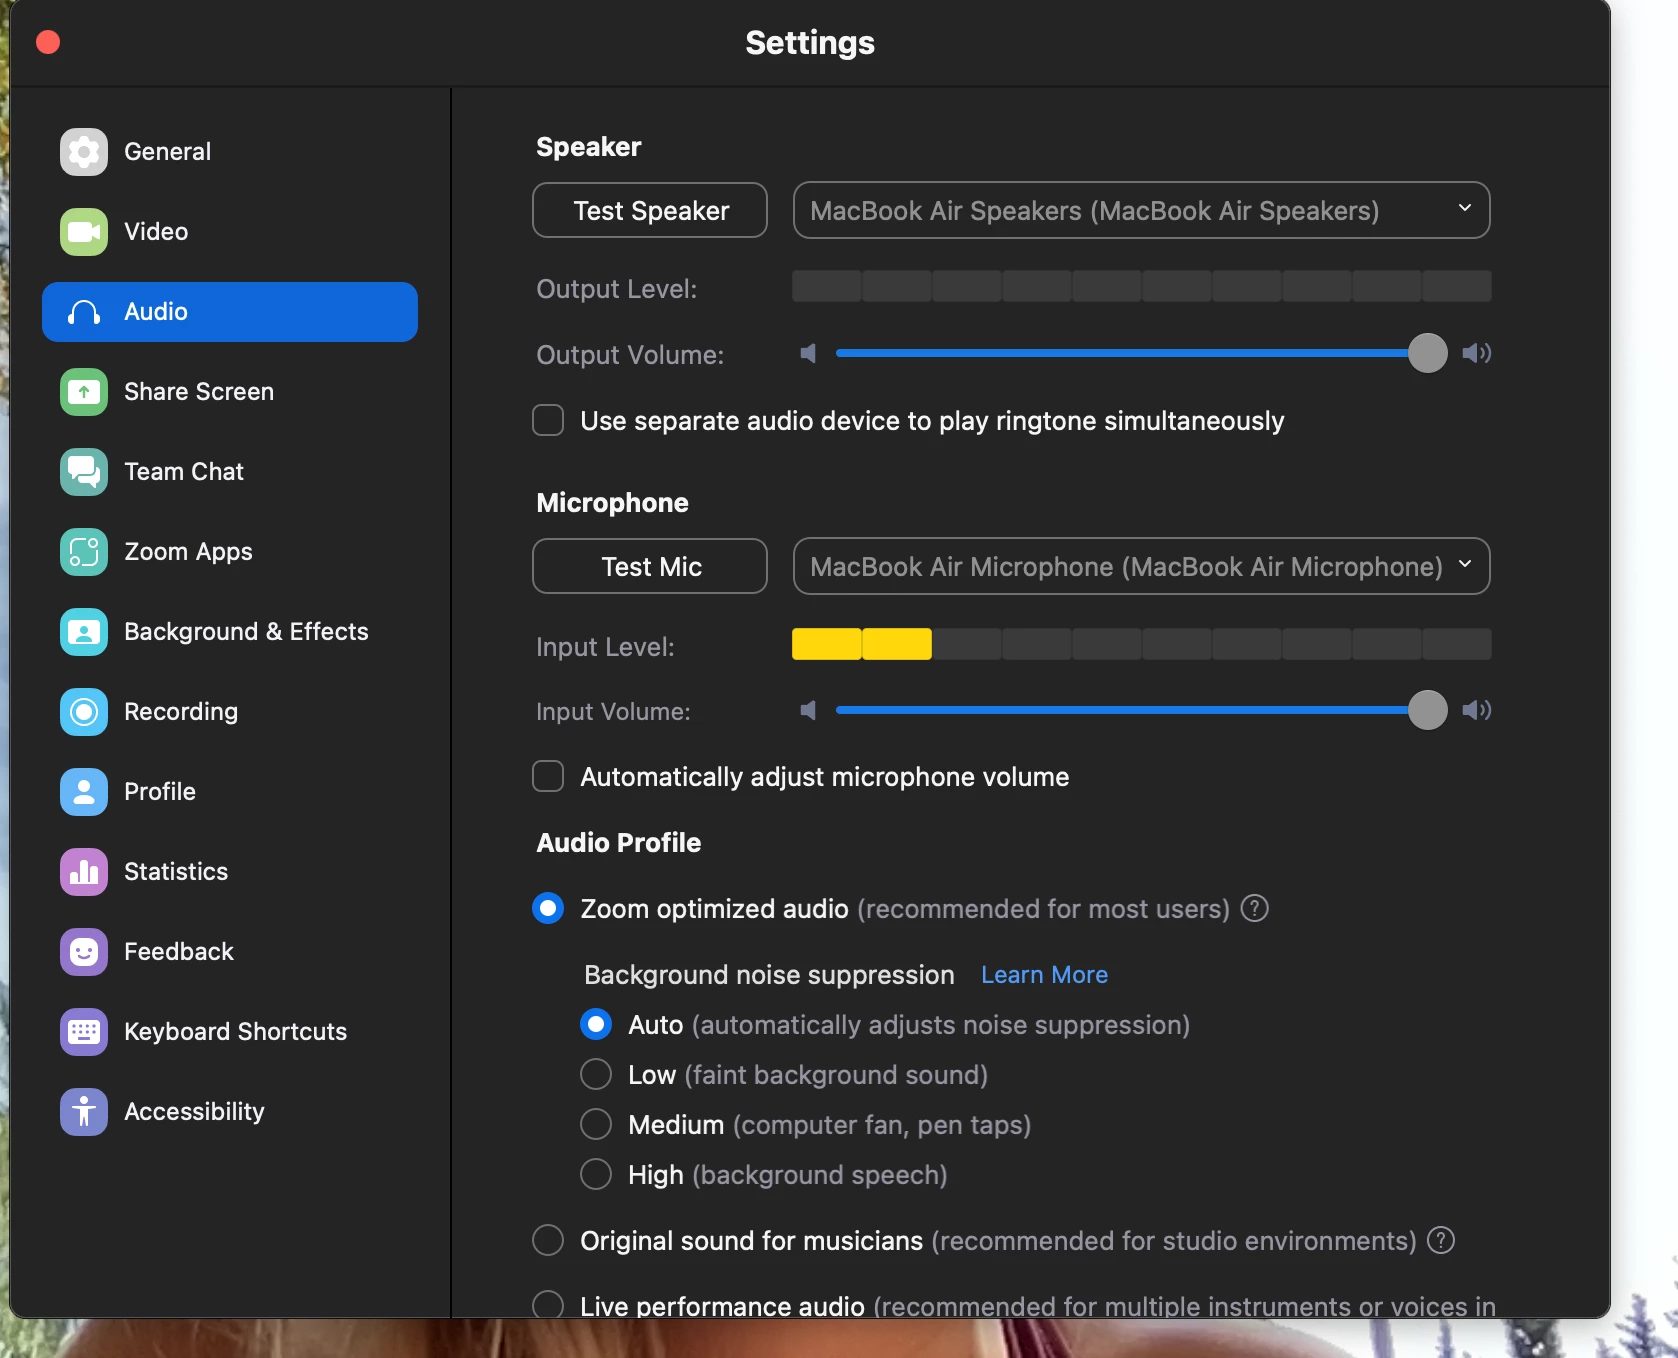Go to Video settings

(230, 232)
